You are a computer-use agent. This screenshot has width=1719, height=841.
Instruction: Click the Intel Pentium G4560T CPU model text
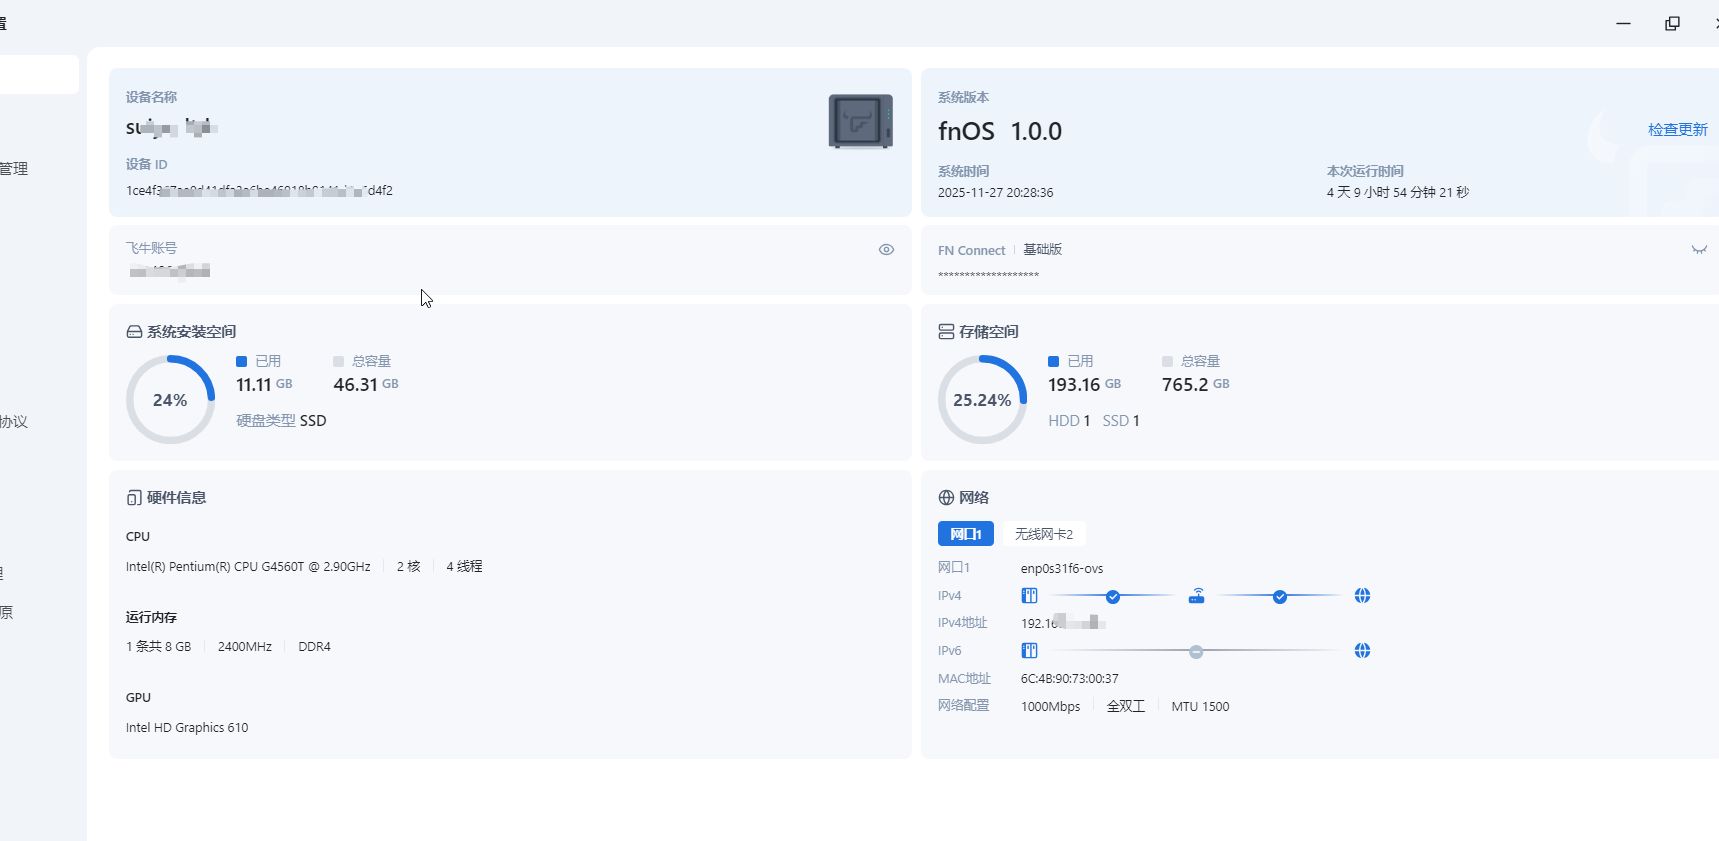coord(248,567)
